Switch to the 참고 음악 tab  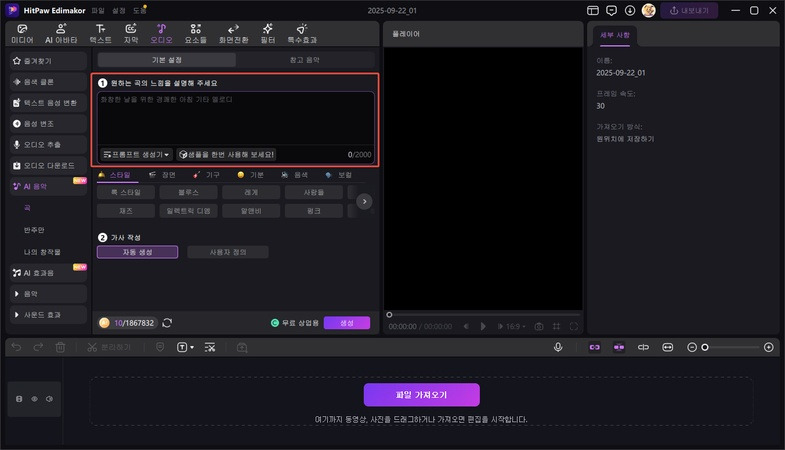(305, 60)
